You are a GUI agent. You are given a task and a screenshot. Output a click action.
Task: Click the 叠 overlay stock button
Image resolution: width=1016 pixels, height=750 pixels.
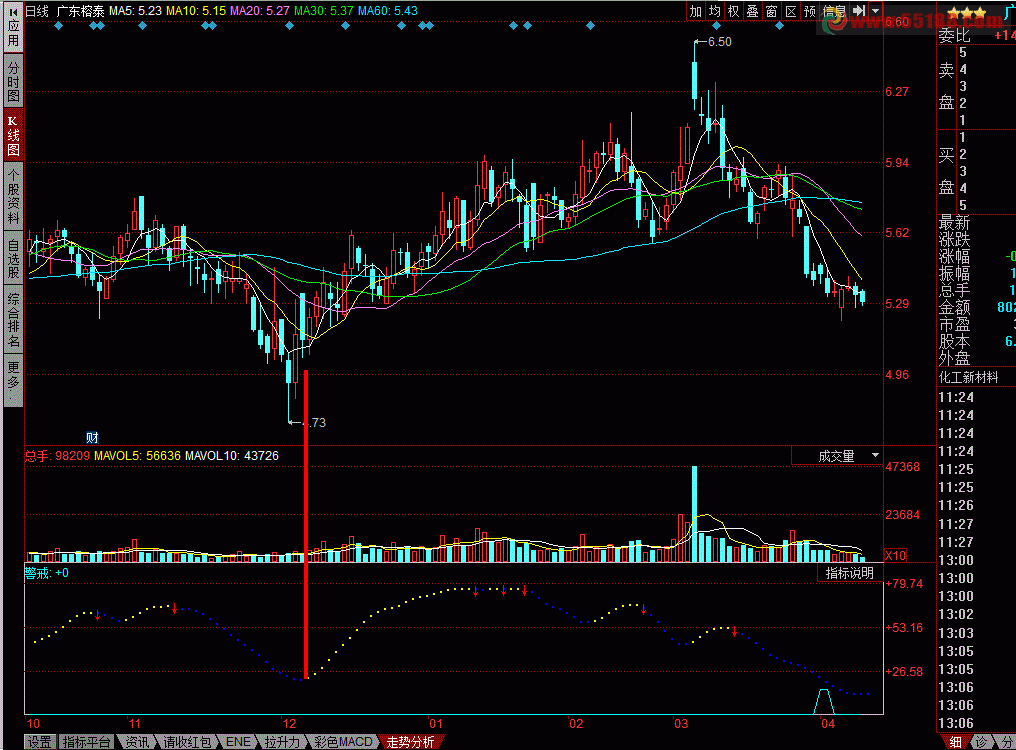click(752, 11)
